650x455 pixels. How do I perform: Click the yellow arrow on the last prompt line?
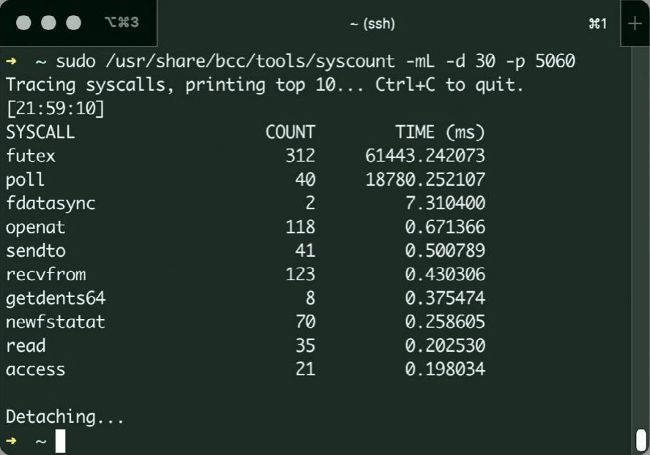[11, 441]
